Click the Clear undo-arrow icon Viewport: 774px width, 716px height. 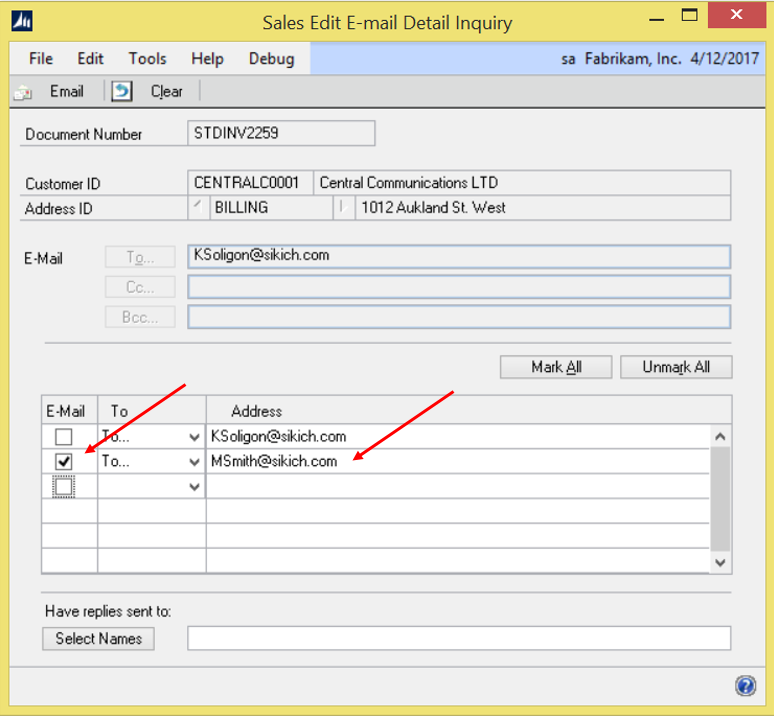pos(122,92)
